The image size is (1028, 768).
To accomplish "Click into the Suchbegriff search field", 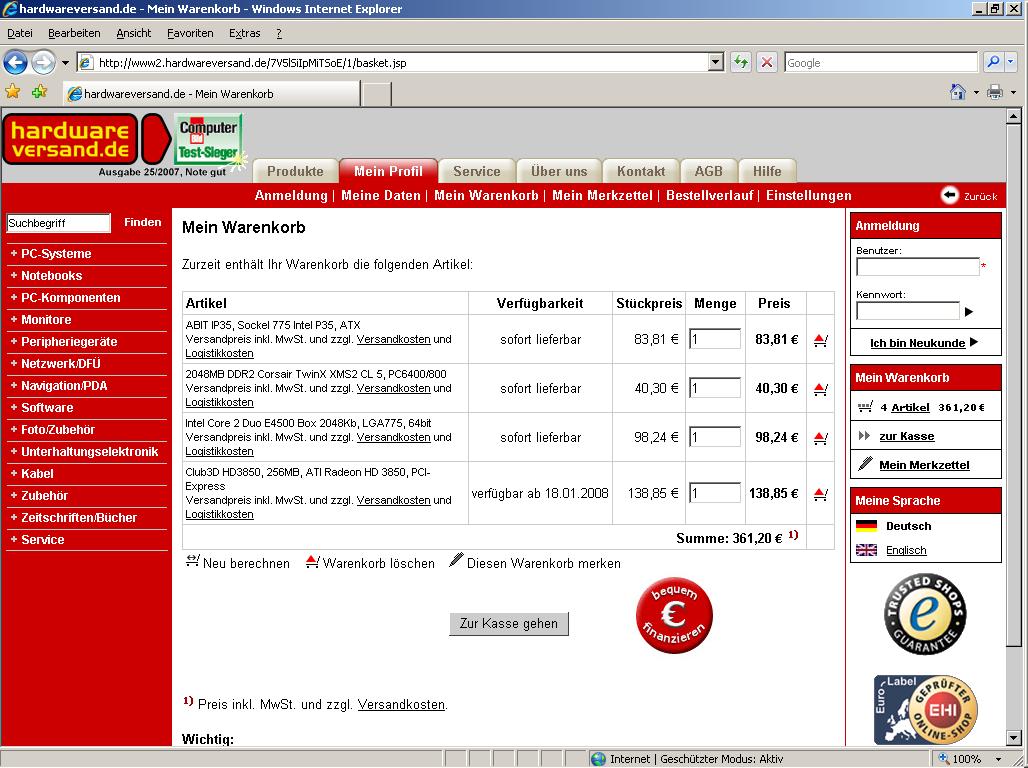I will coord(58,223).
